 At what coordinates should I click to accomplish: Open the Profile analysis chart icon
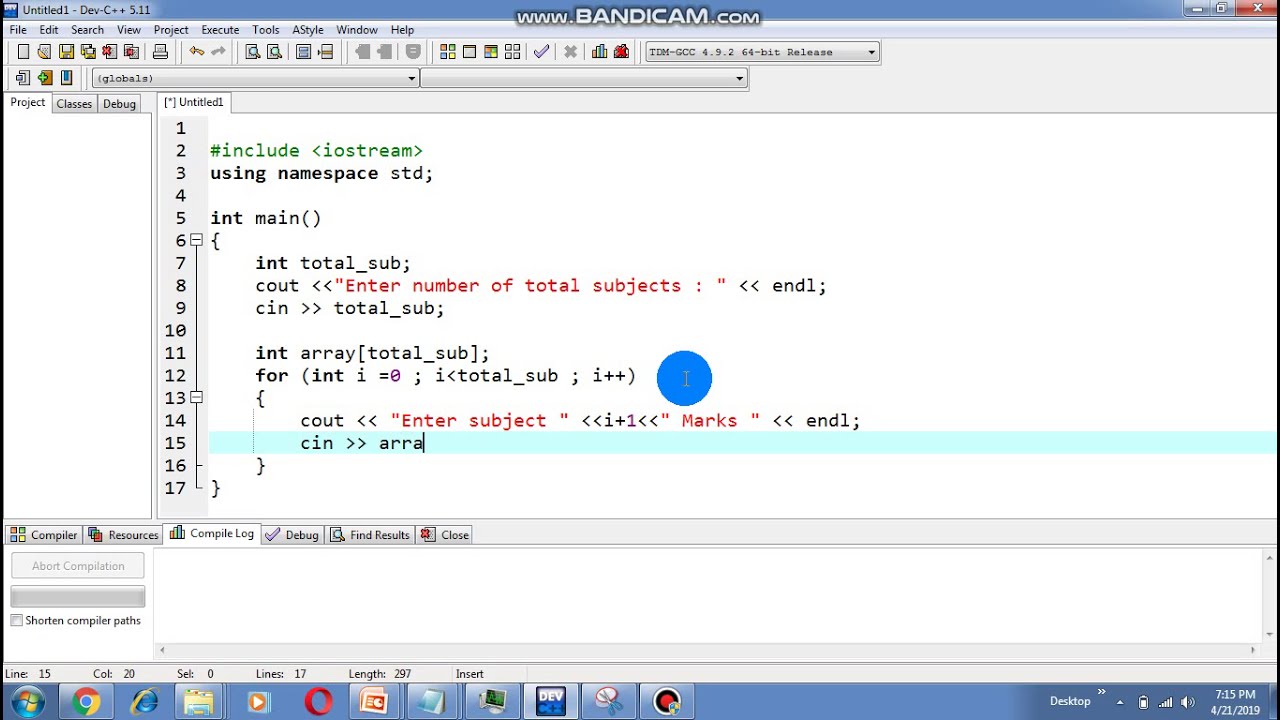(600, 52)
